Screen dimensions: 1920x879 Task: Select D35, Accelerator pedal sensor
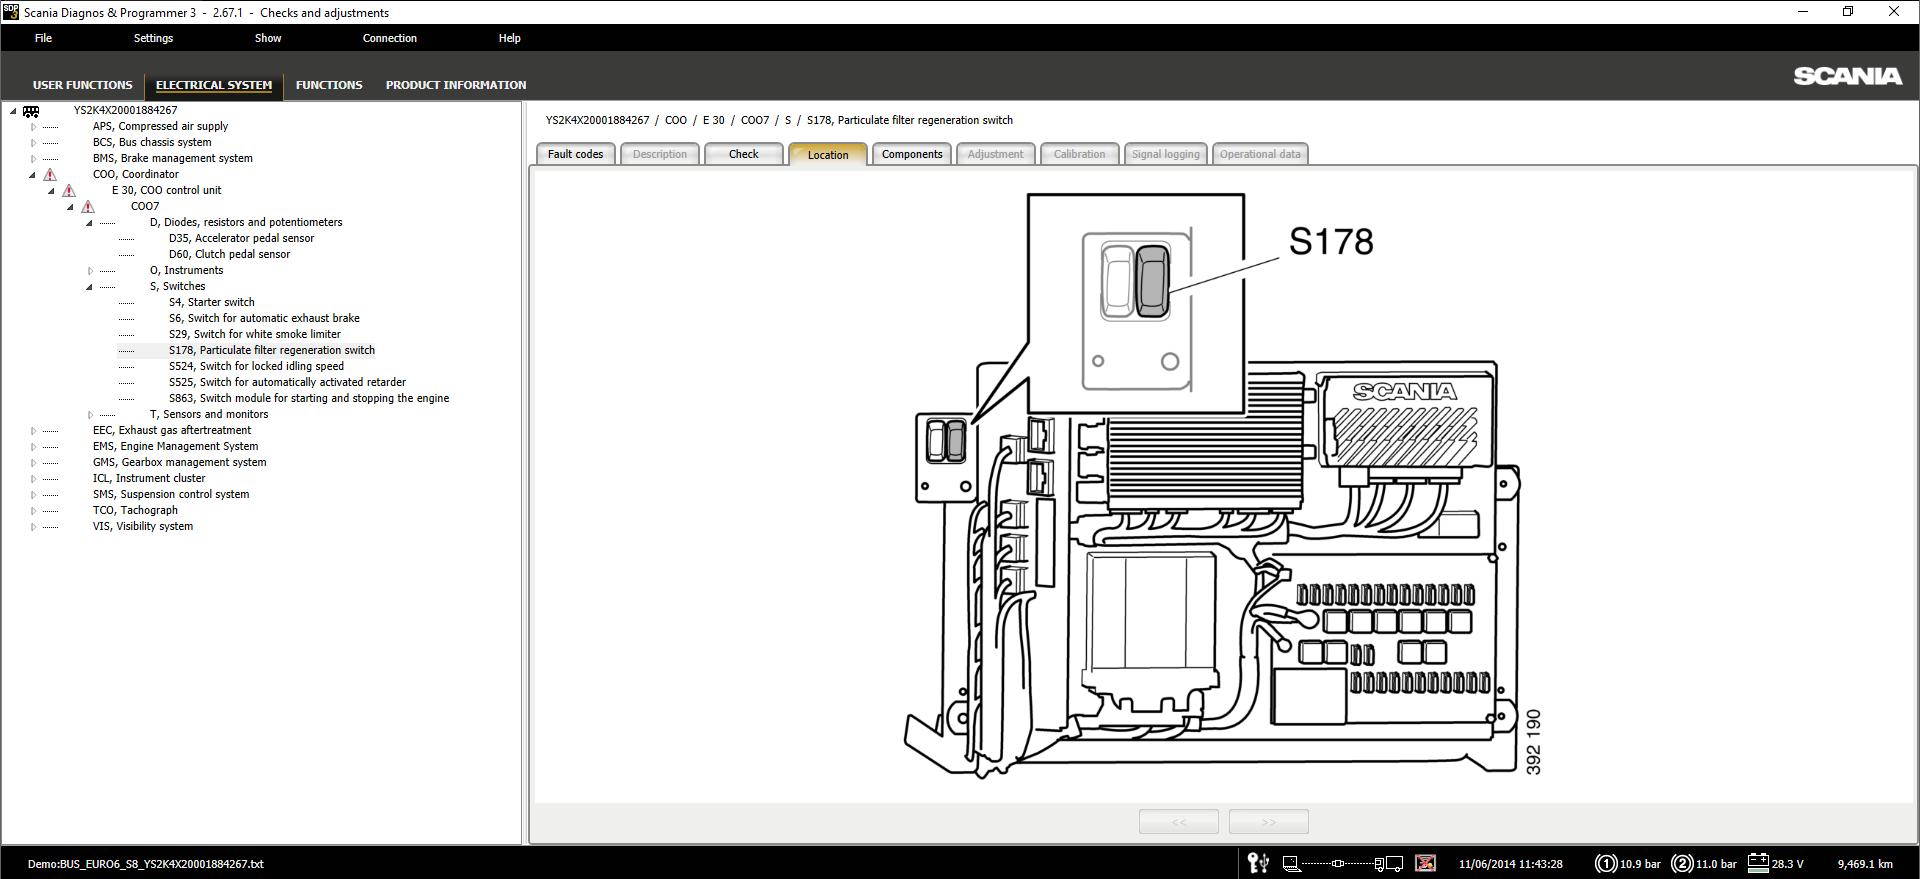241,238
